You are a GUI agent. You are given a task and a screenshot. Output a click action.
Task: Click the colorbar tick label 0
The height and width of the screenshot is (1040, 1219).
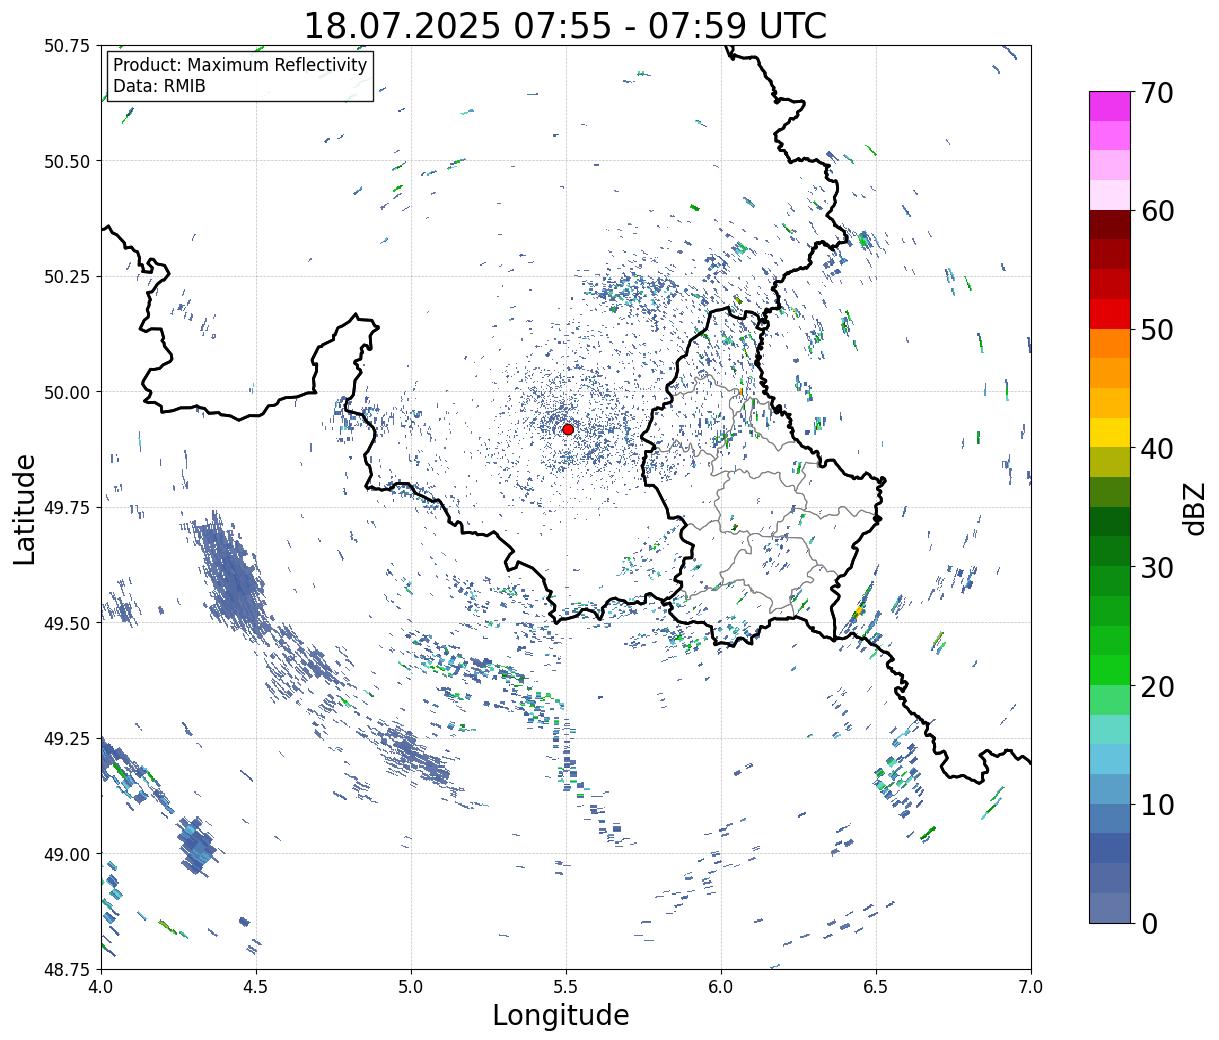[1149, 923]
